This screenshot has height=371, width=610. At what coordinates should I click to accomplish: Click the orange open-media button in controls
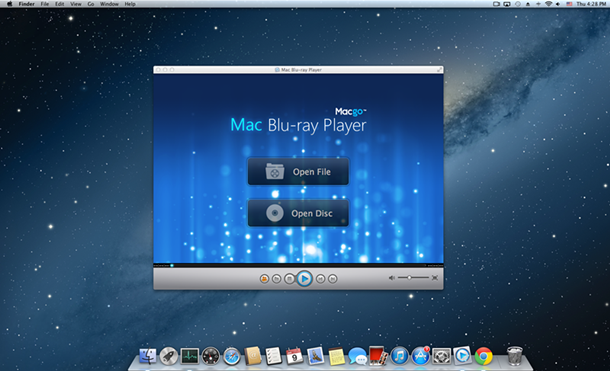click(264, 278)
